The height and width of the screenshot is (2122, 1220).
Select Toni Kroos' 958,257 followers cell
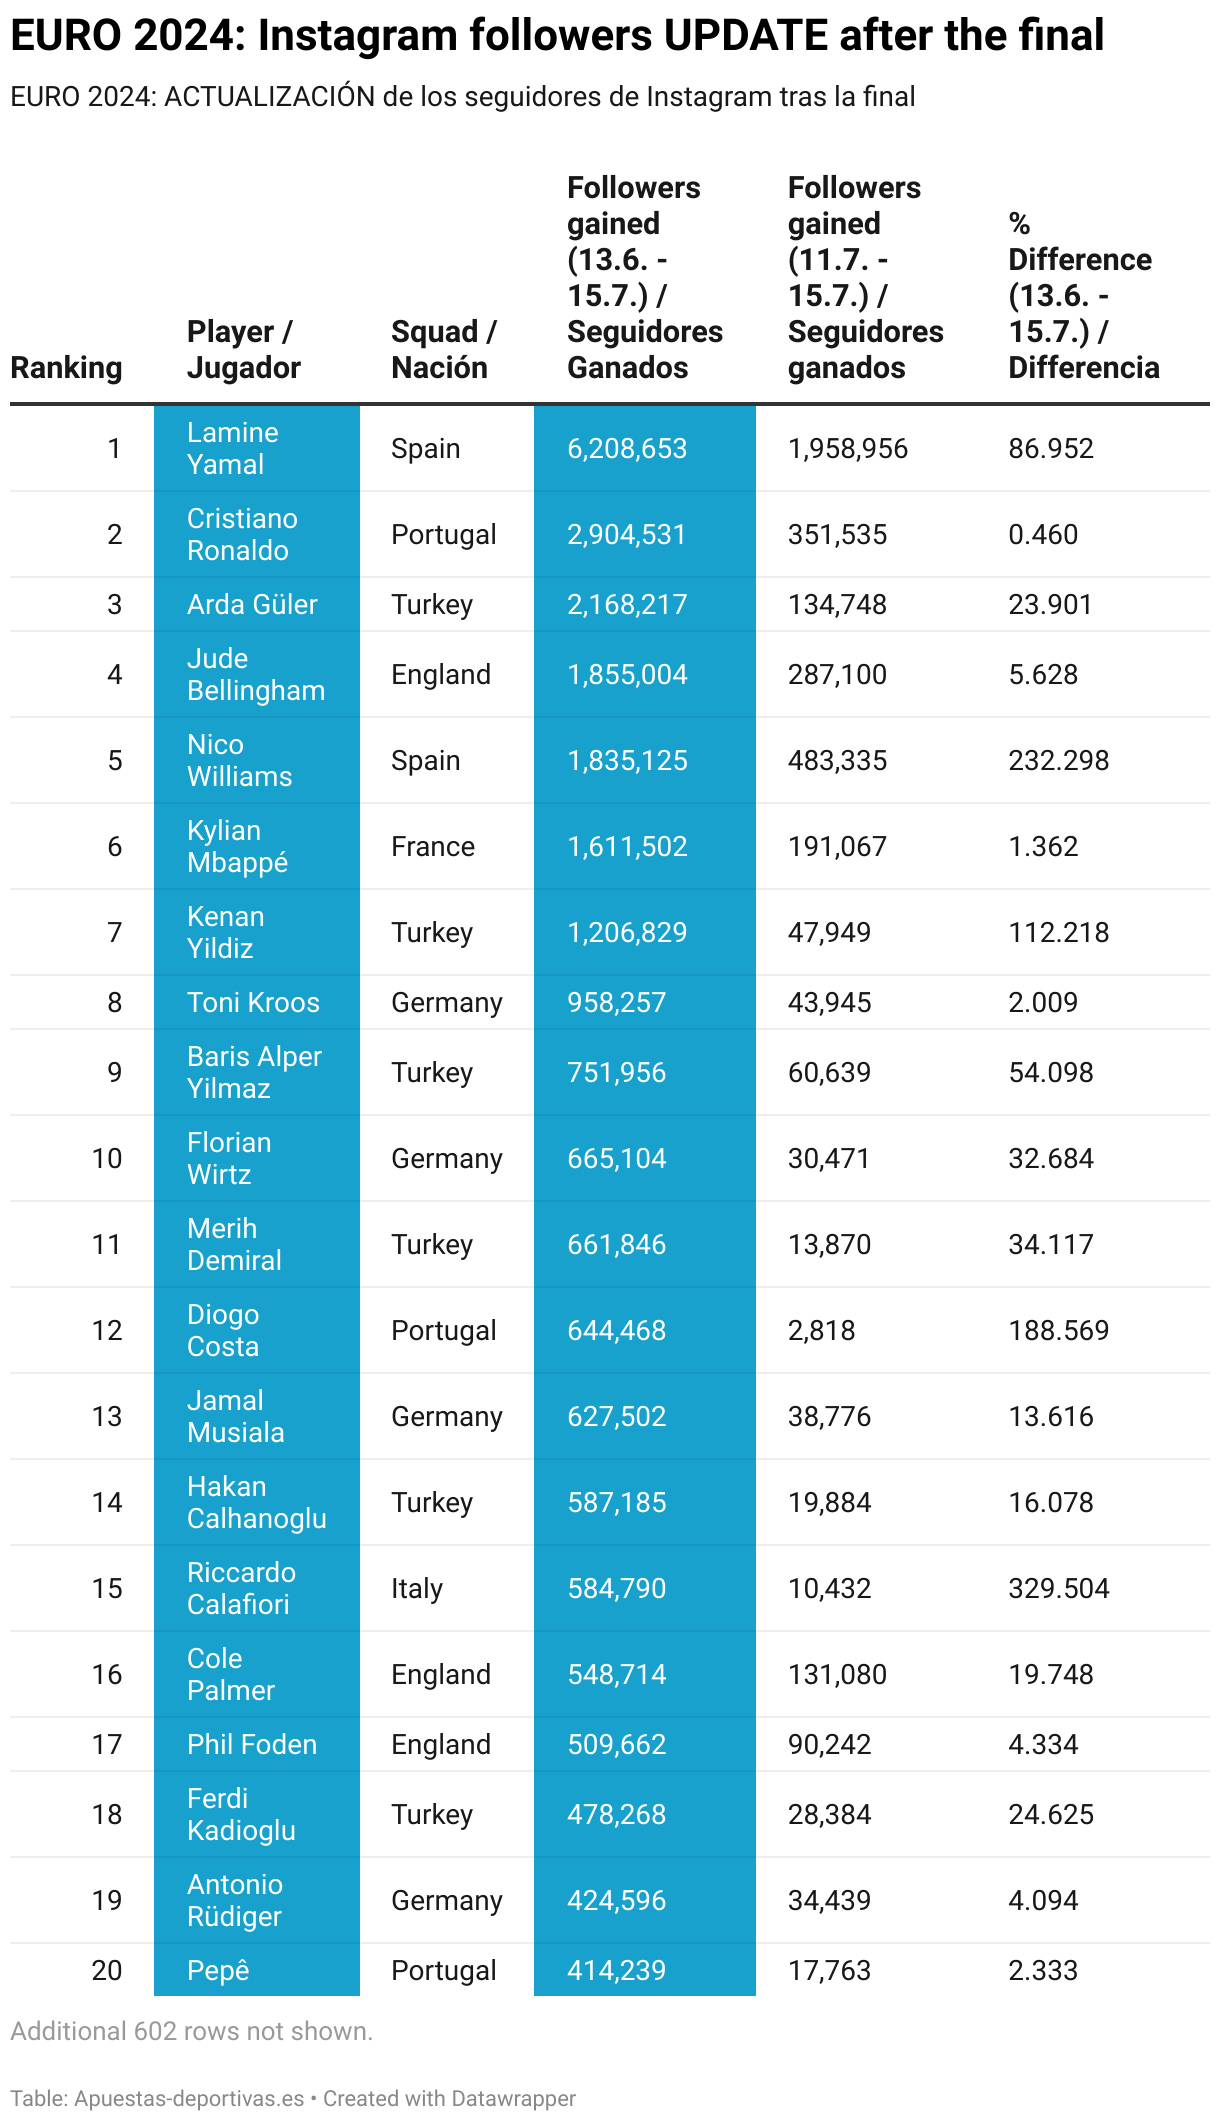click(616, 1002)
